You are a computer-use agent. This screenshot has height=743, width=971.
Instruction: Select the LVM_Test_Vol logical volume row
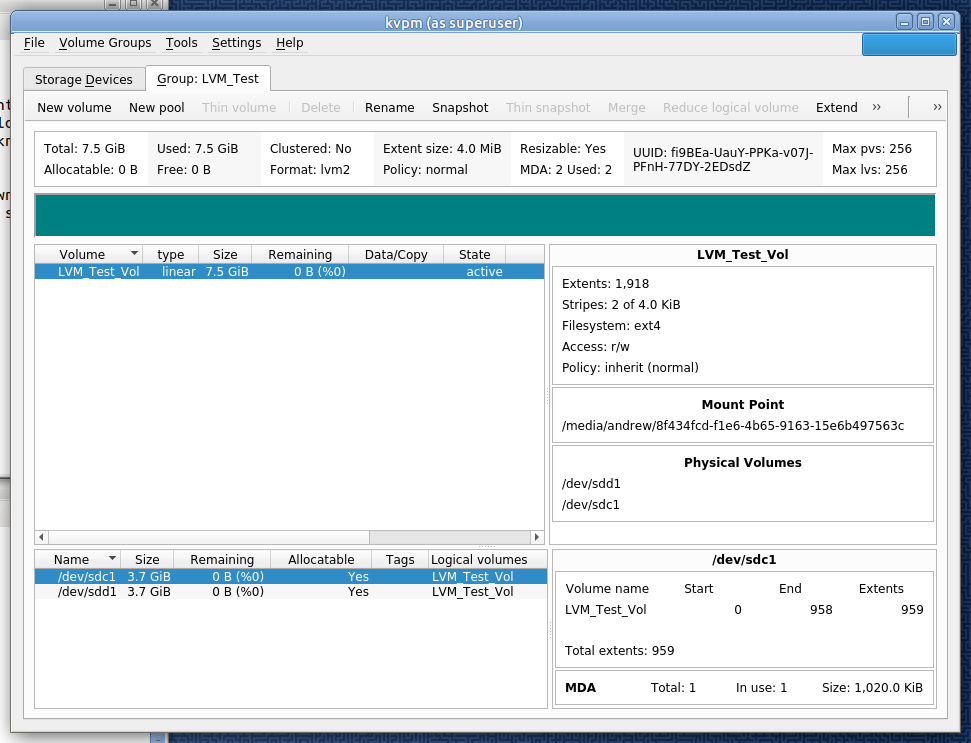289,272
